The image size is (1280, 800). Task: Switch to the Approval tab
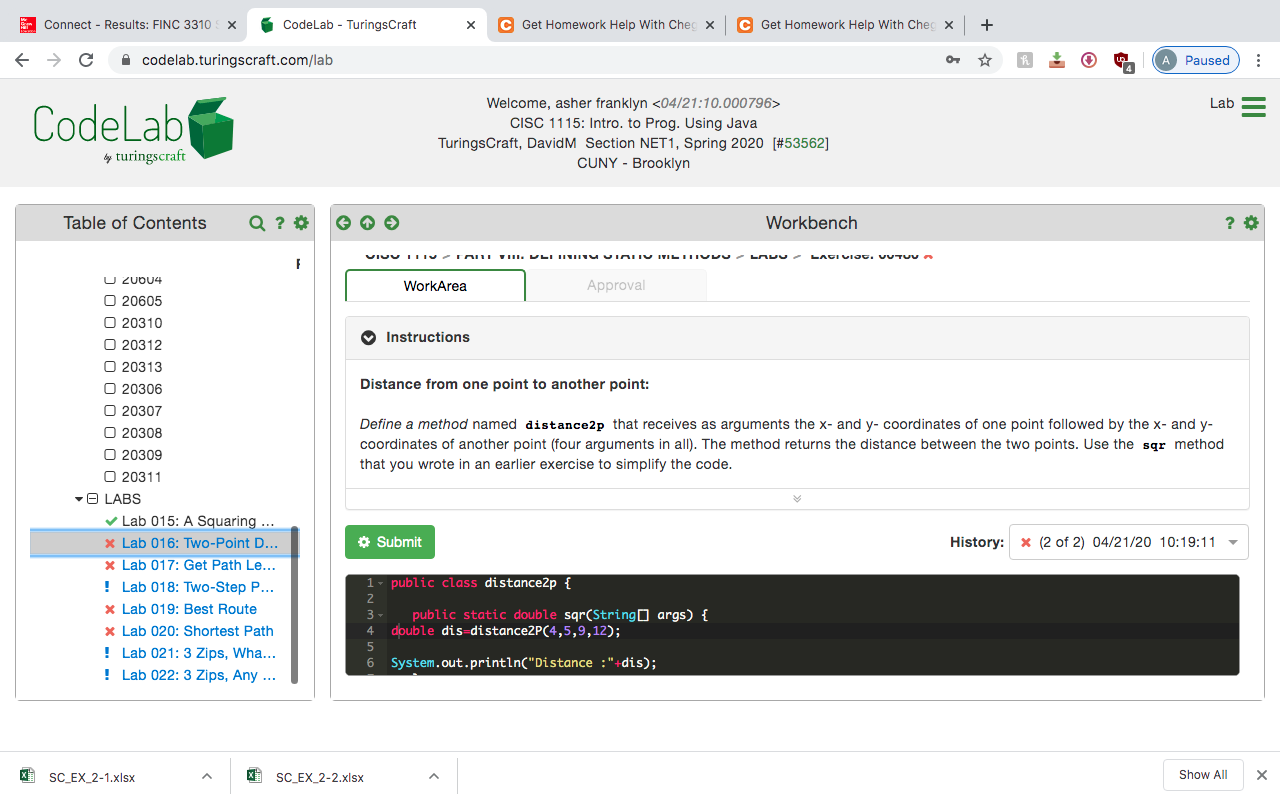(x=616, y=285)
